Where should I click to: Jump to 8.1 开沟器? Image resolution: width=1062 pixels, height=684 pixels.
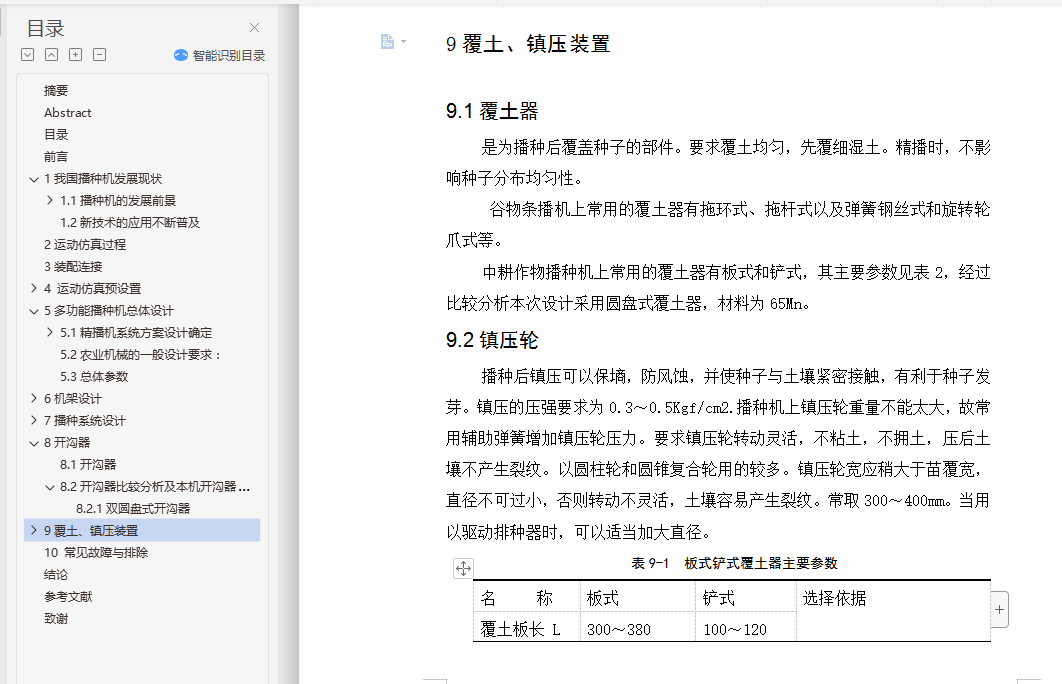(88, 465)
